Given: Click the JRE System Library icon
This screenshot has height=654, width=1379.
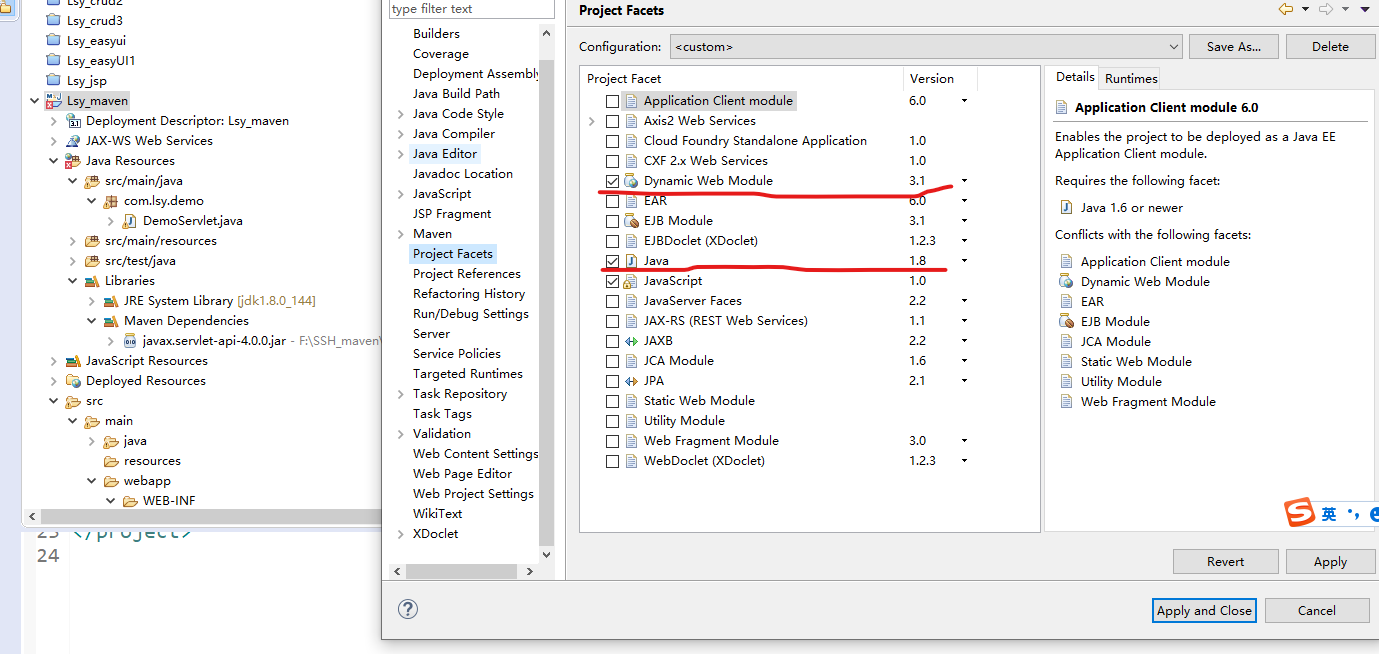Looking at the screenshot, I should [111, 301].
